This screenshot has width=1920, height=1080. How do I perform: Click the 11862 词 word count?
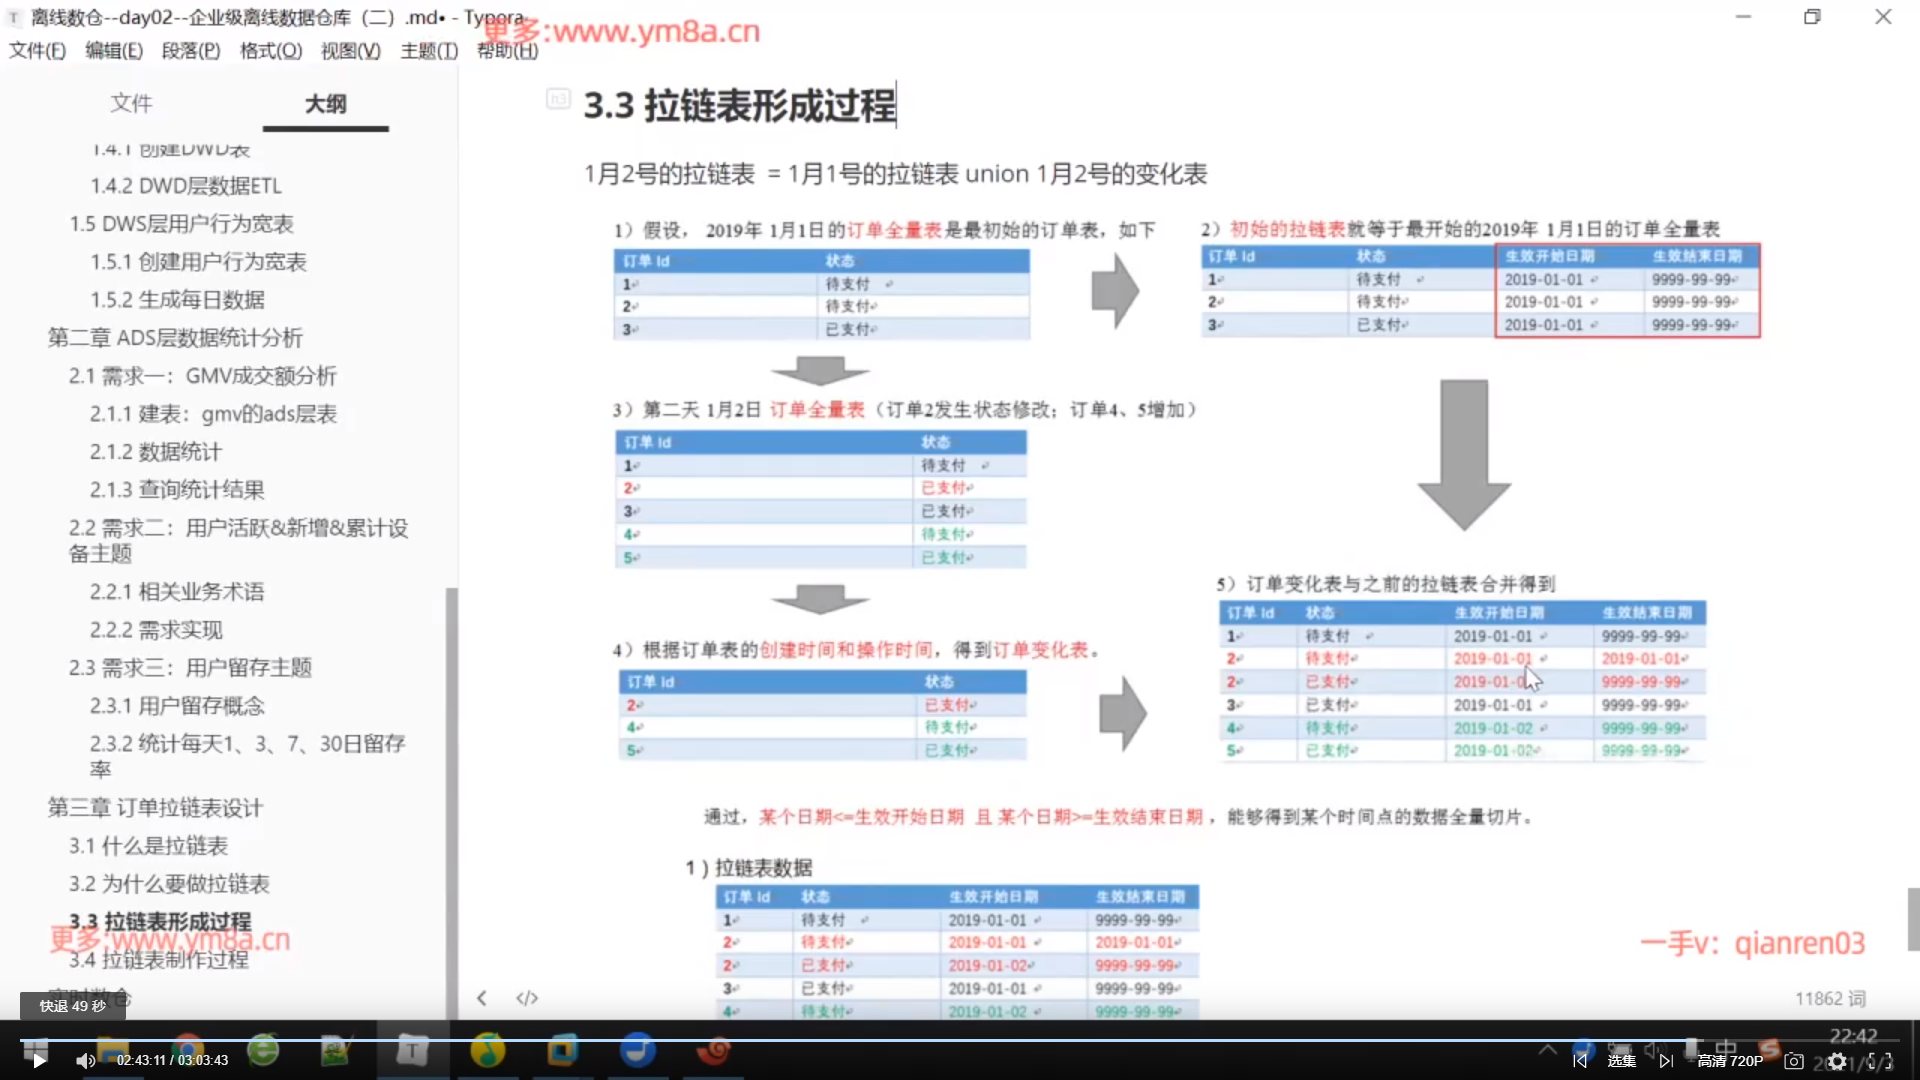[1829, 998]
